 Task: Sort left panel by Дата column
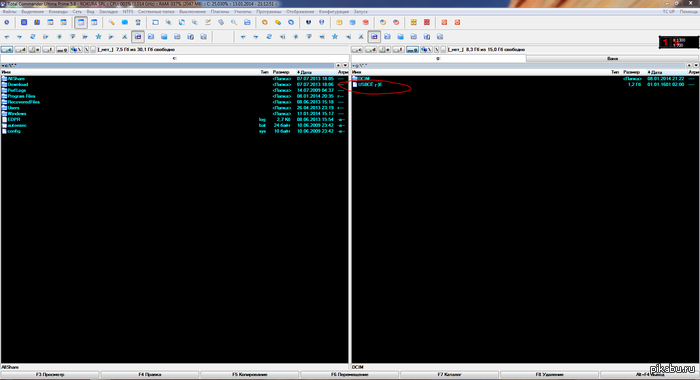316,72
